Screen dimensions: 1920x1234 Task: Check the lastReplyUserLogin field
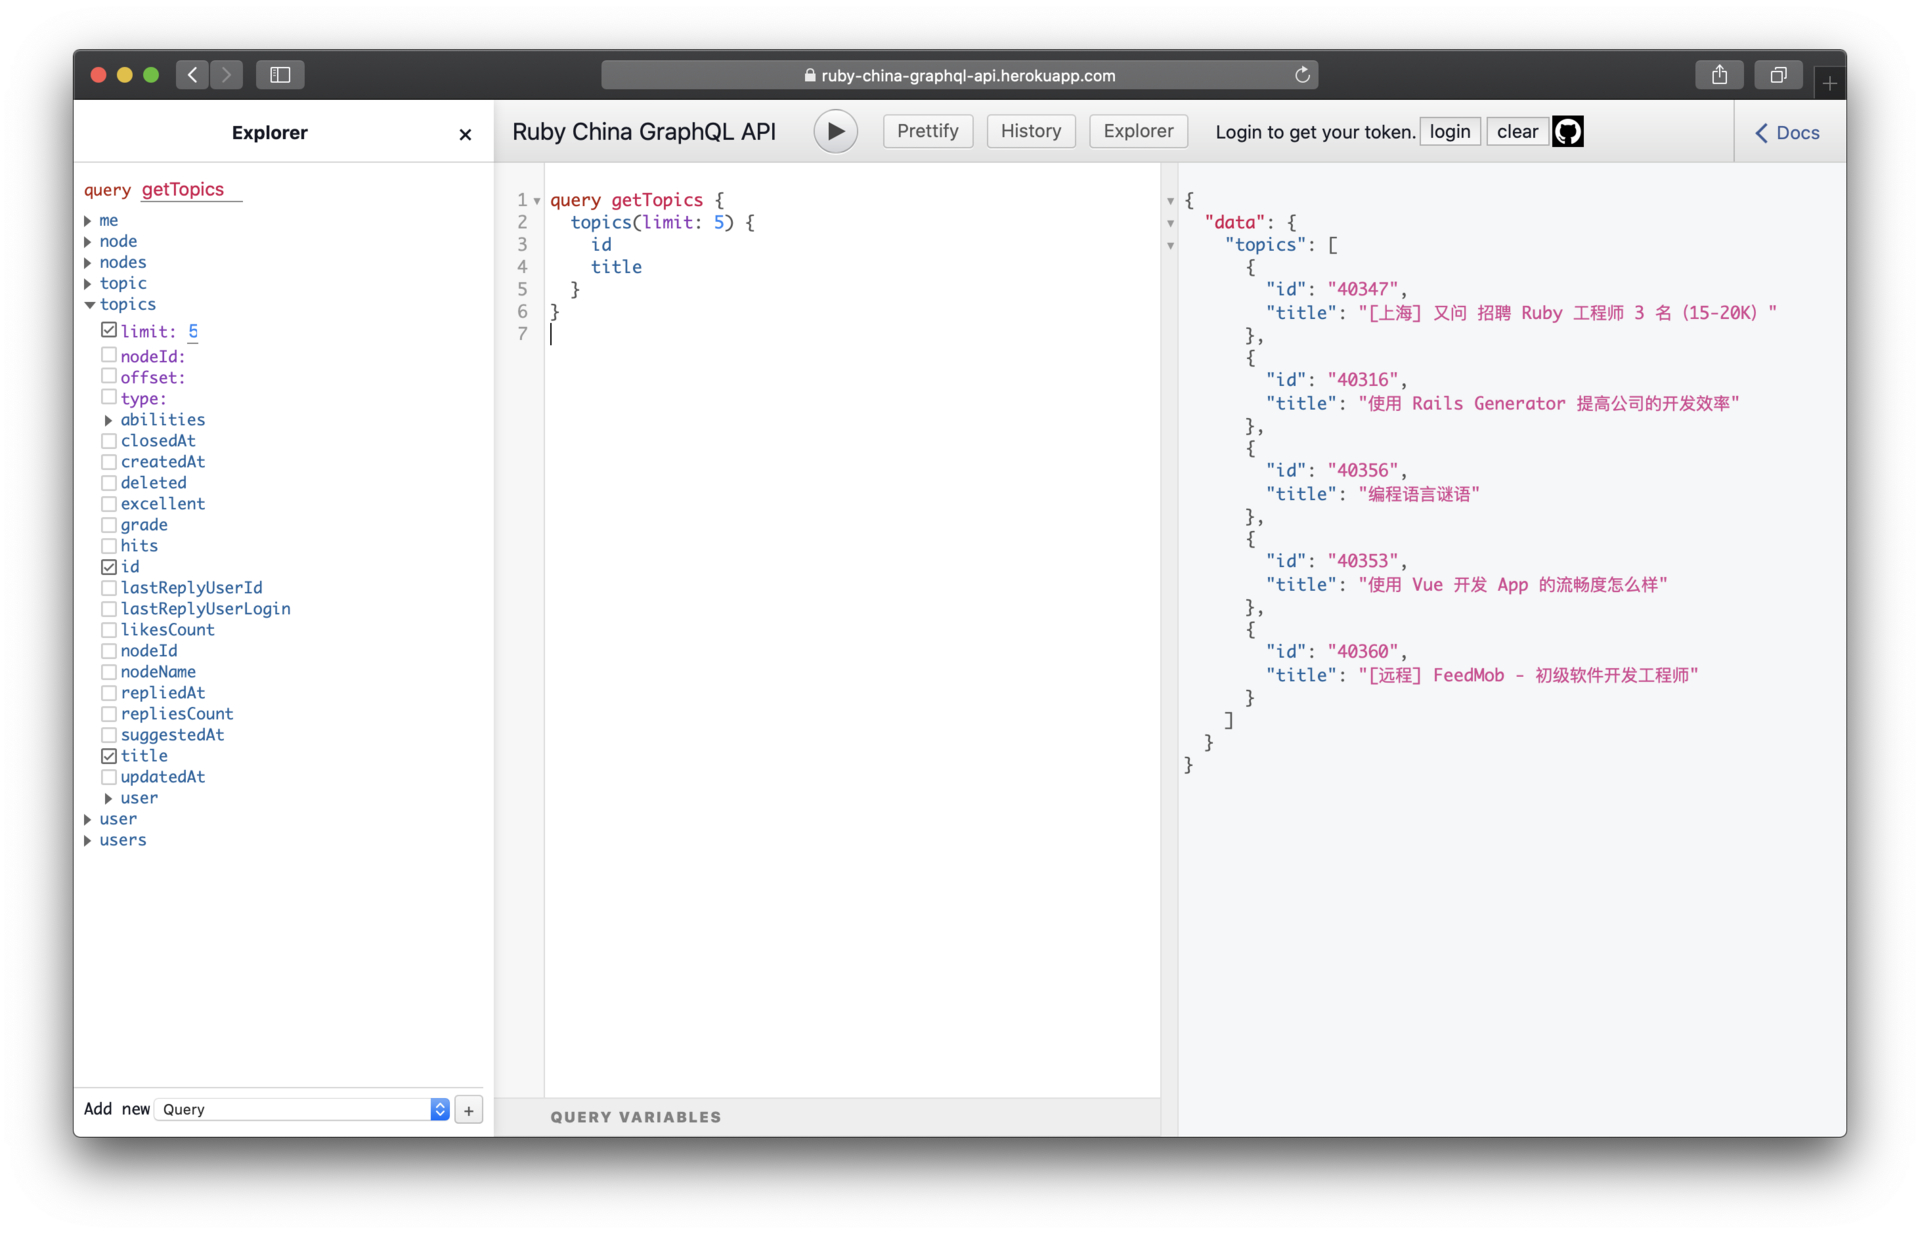[109, 608]
